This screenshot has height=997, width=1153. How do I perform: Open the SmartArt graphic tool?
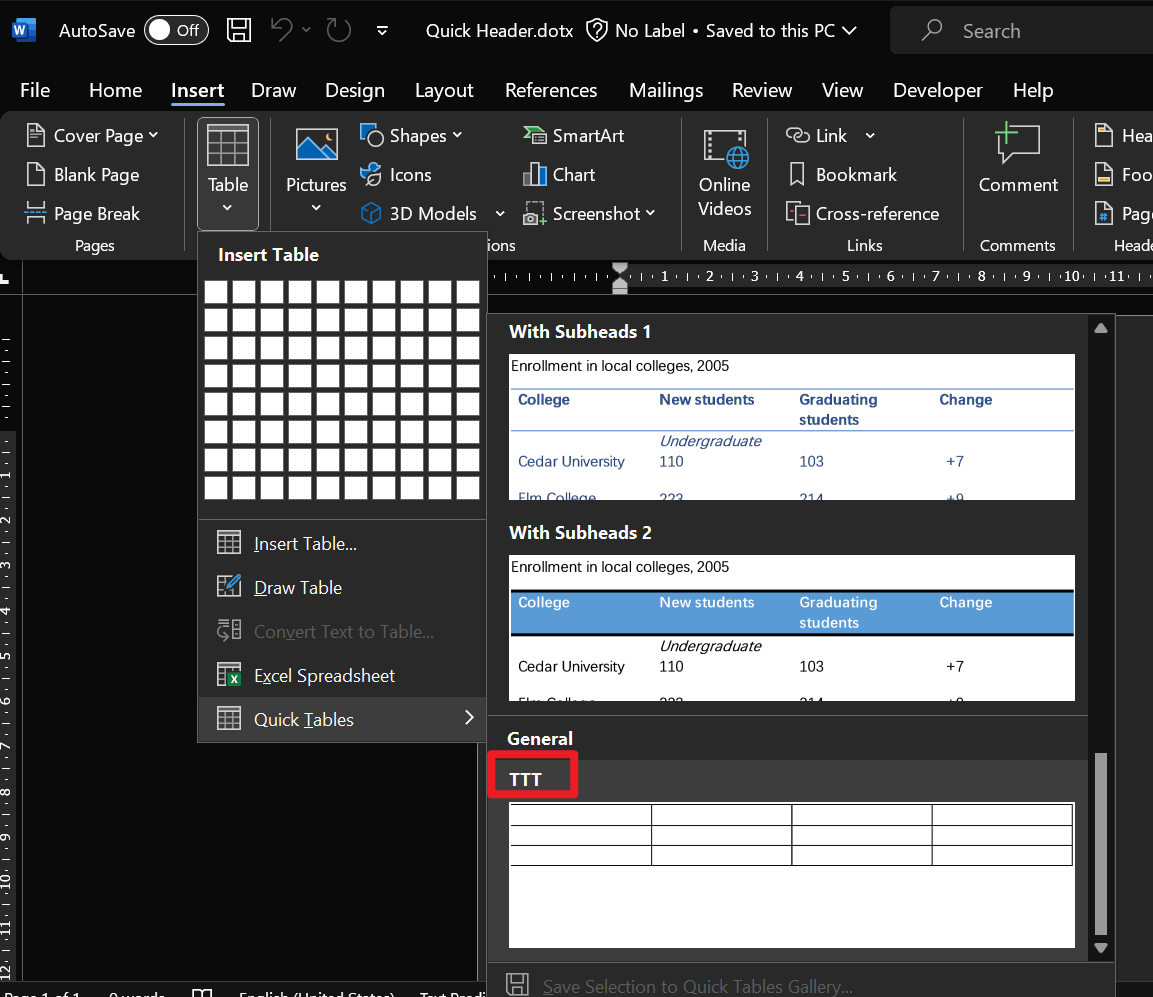tap(573, 135)
